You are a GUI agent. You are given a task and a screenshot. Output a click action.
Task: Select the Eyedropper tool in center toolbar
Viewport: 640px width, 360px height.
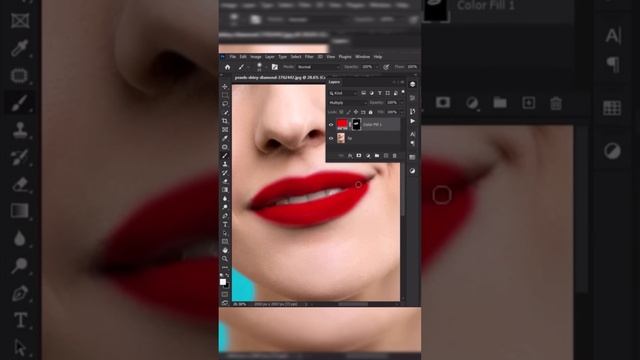pyautogui.click(x=225, y=138)
